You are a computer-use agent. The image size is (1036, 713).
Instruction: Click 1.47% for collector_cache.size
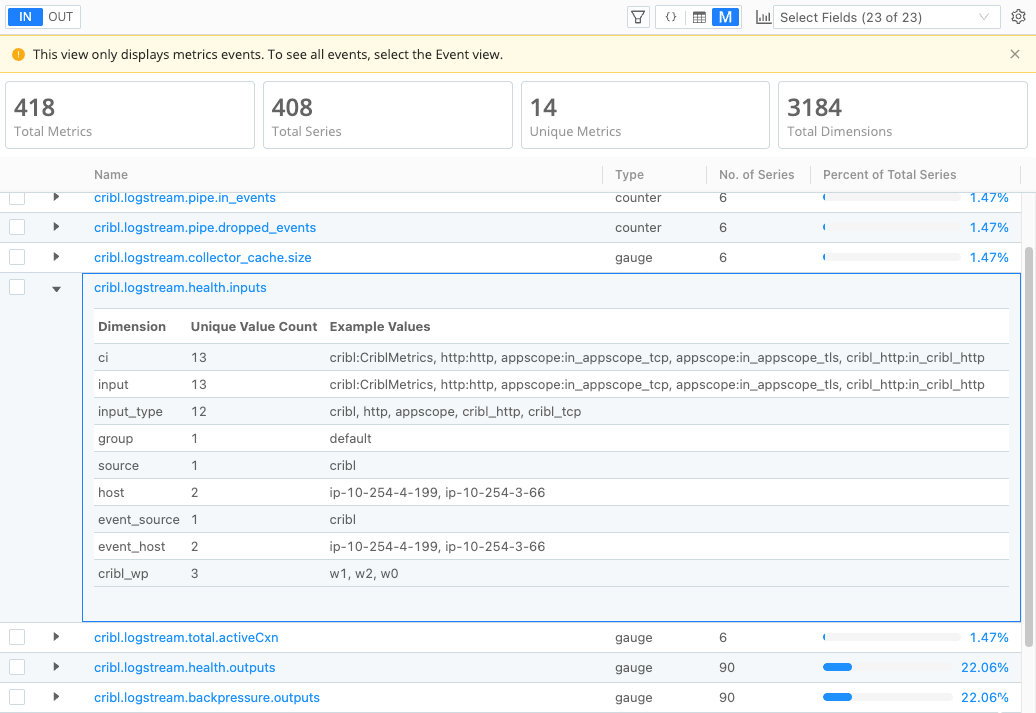tap(988, 257)
